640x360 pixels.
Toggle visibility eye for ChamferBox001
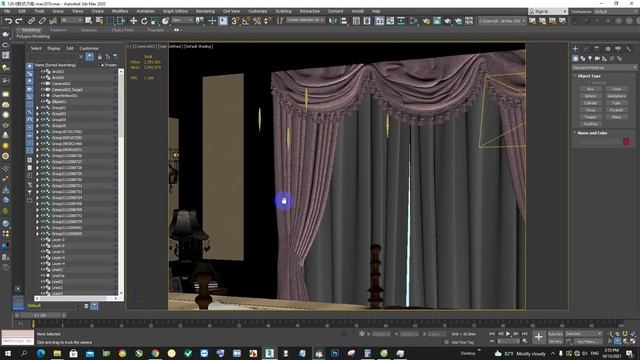(x=42, y=96)
